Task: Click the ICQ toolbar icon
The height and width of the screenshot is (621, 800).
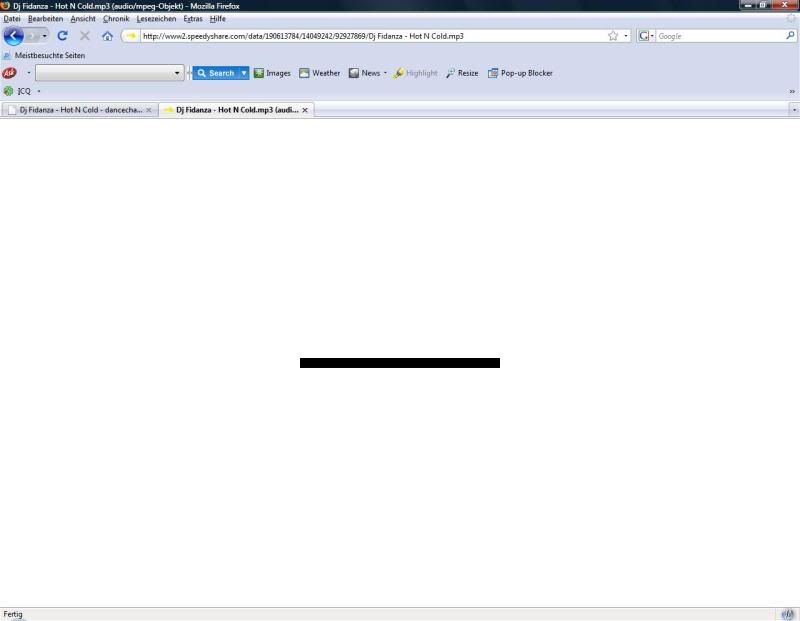Action: click(9, 91)
